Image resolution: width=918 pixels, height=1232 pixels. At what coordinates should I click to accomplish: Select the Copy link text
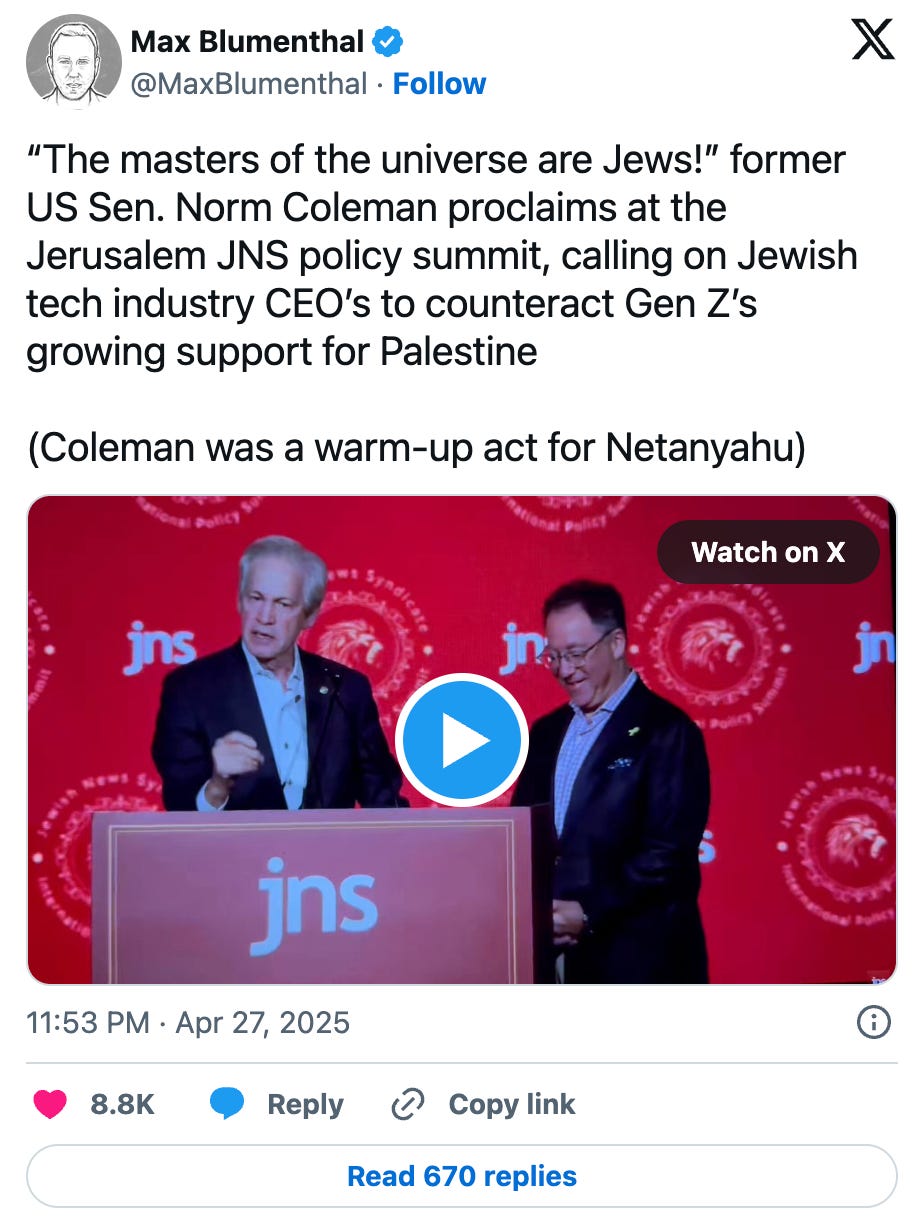(512, 1104)
